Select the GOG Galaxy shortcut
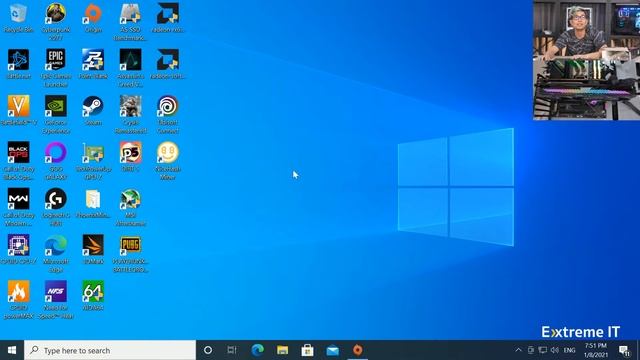The width and height of the screenshot is (640, 360). pyautogui.click(x=56, y=160)
